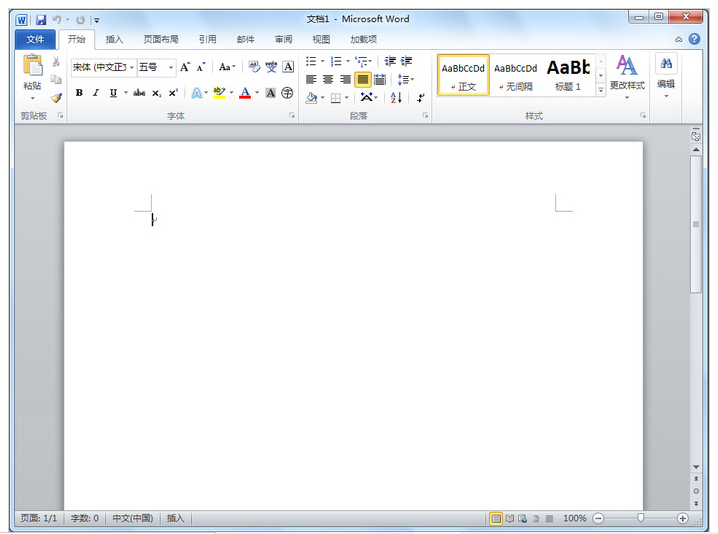Screen dimensions: 718x534
Task: Click the Format Painter brush icon
Action: [56, 98]
